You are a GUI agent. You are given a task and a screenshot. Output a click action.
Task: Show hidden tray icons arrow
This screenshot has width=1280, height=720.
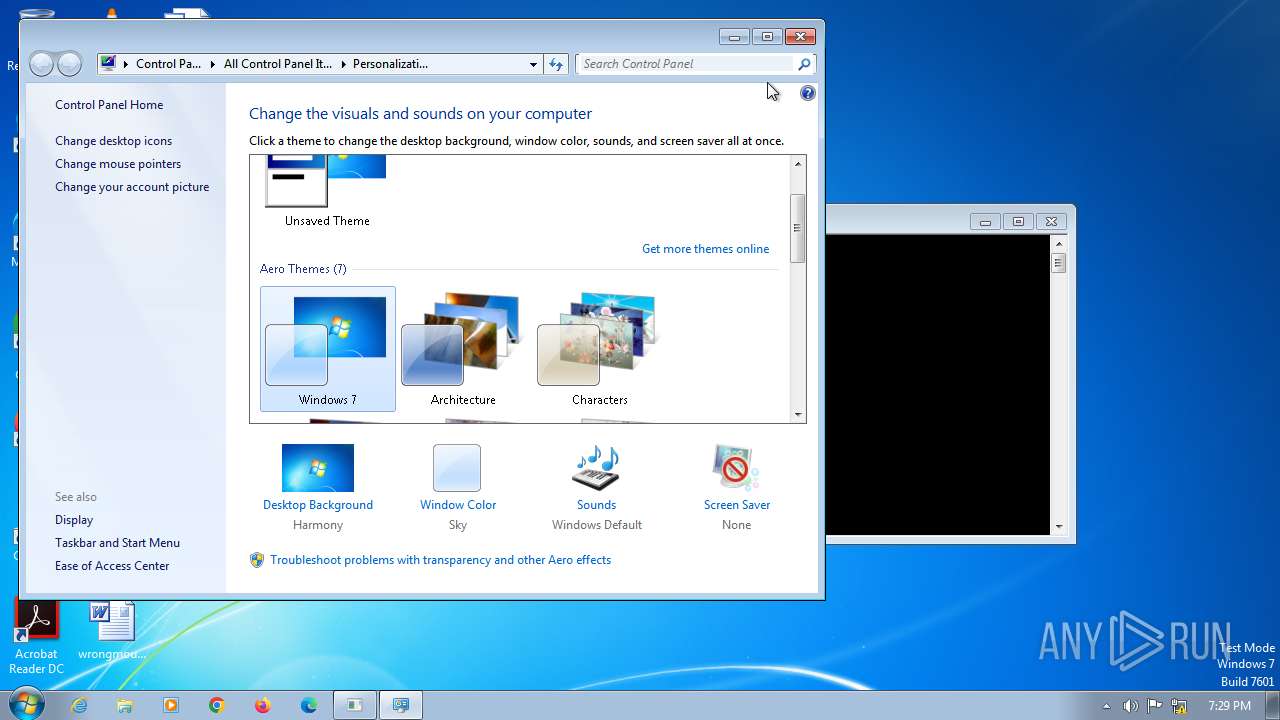pos(1106,706)
